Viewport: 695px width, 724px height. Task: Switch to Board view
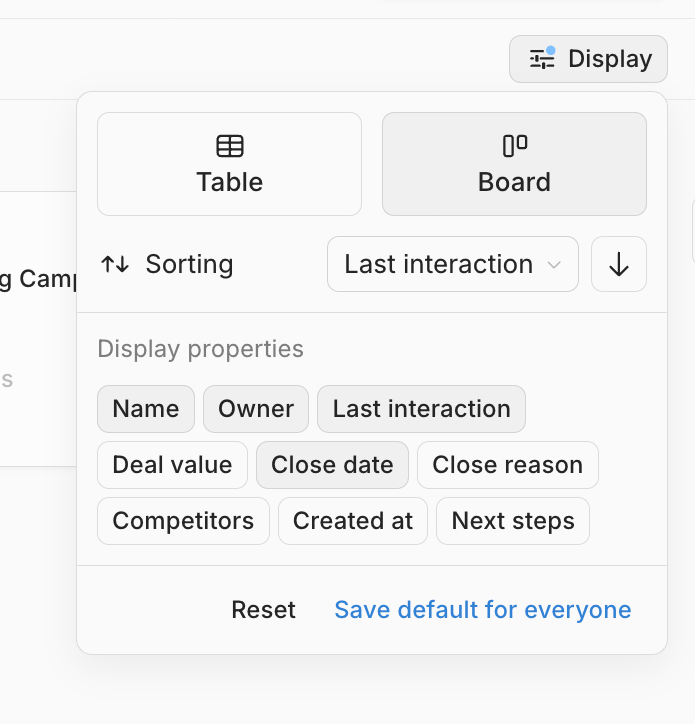pyautogui.click(x=514, y=164)
